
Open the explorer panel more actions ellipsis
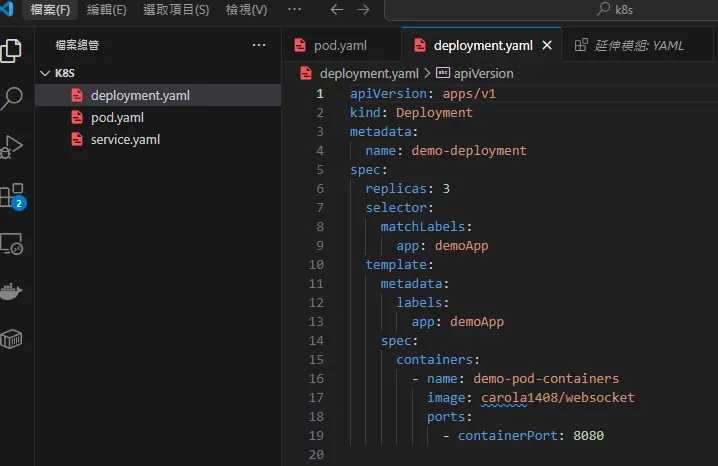click(x=259, y=45)
